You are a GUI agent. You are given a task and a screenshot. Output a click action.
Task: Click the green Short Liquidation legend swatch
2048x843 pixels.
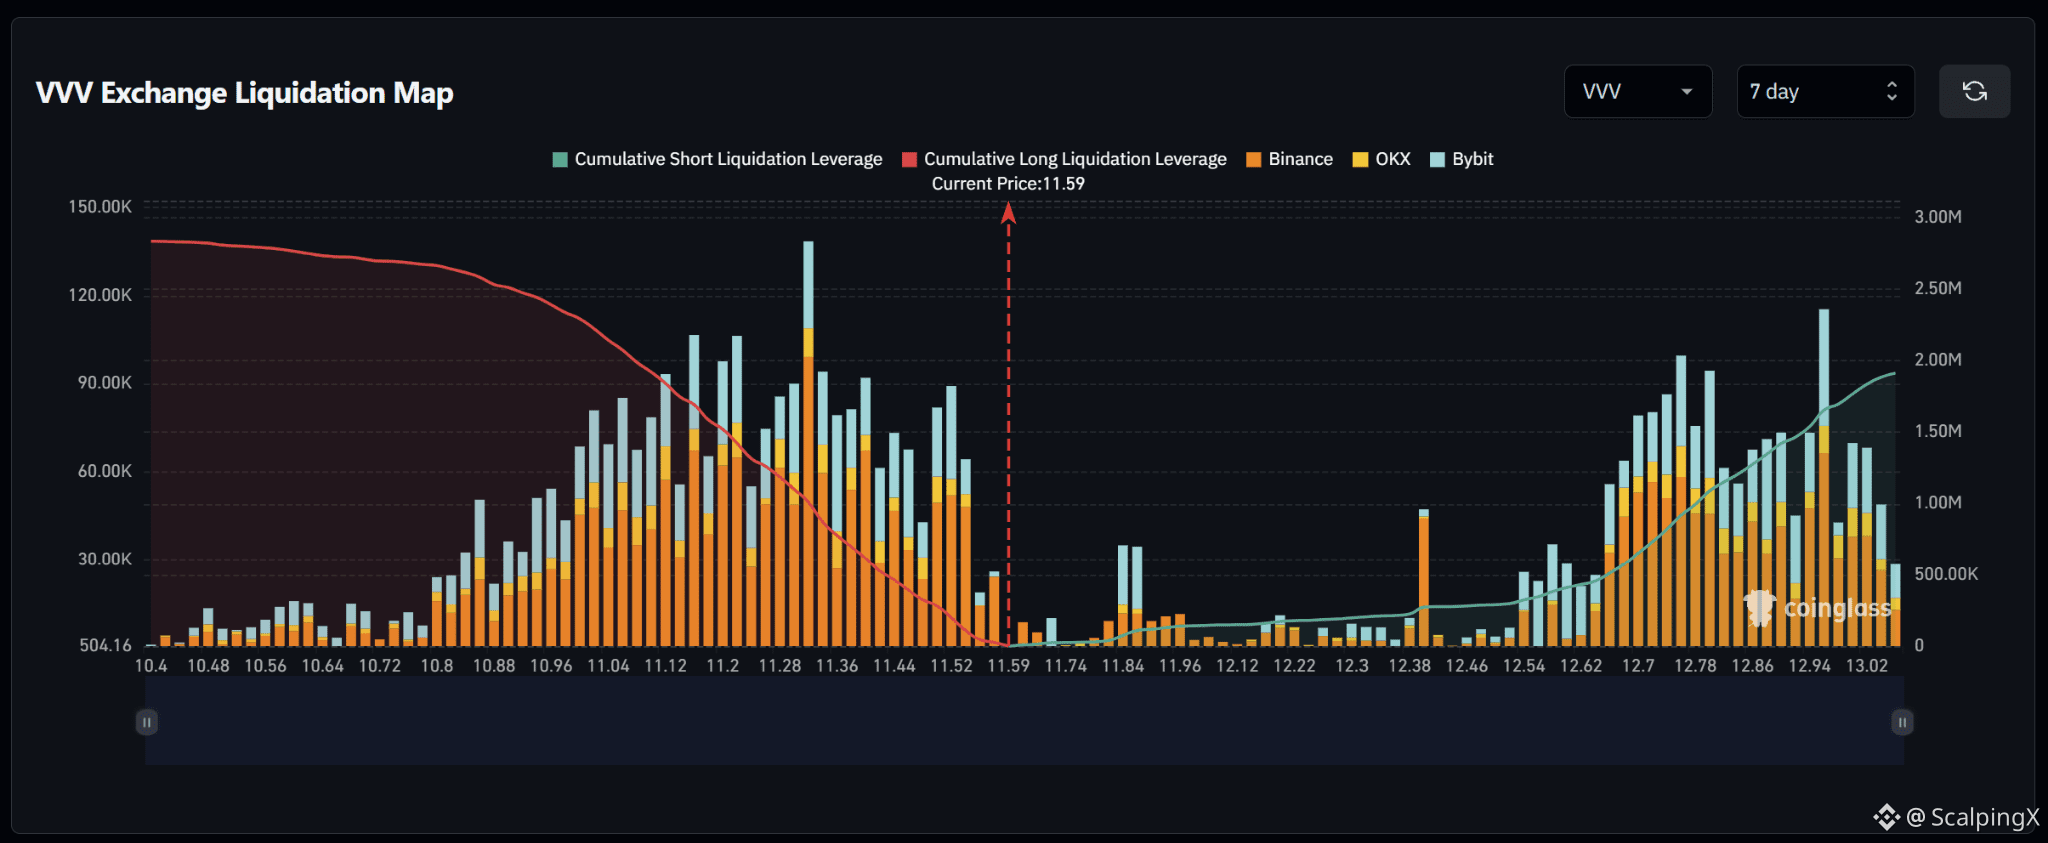point(560,160)
